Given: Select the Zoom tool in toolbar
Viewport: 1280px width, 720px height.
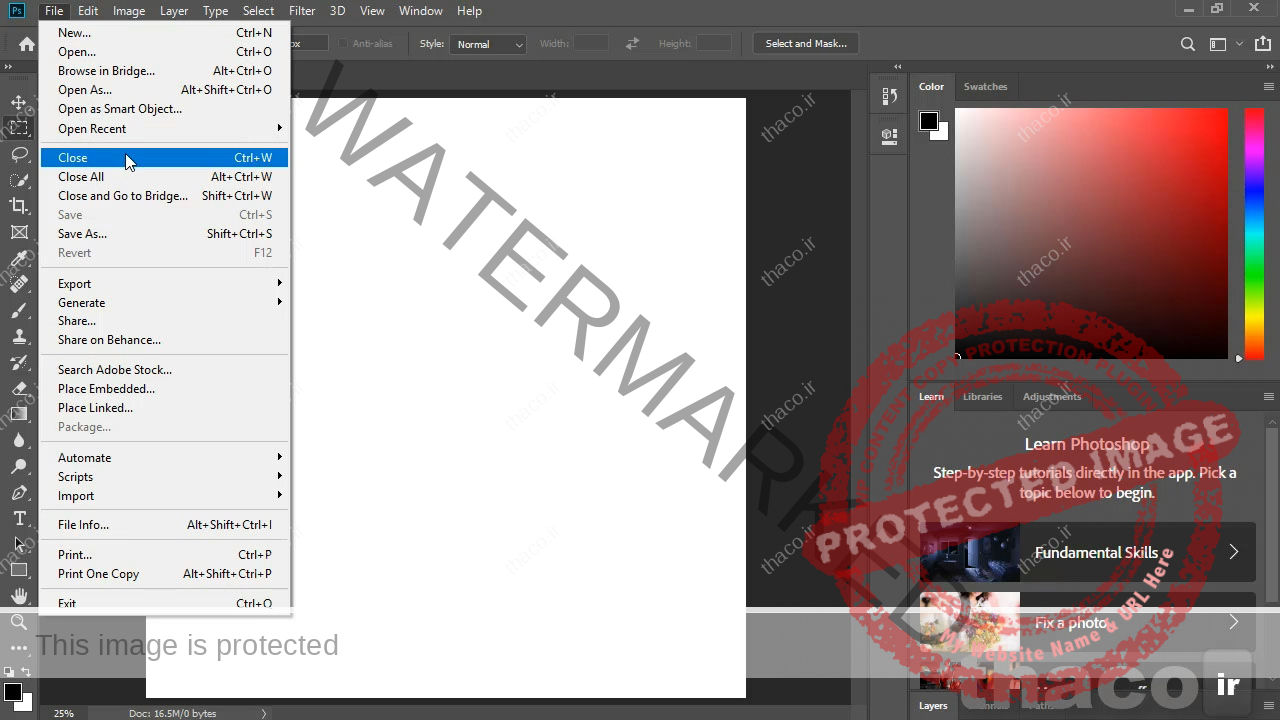Looking at the screenshot, I should click(x=19, y=622).
